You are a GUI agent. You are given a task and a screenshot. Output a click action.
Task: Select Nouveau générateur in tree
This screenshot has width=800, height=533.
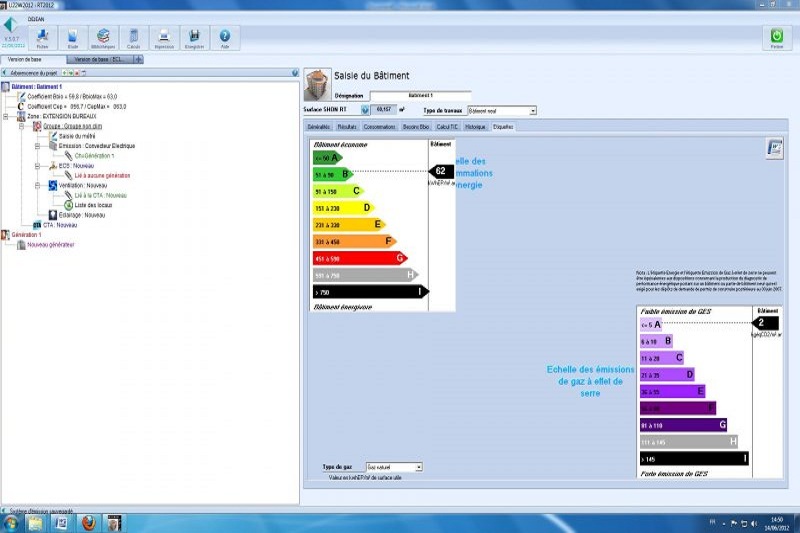pos(51,245)
